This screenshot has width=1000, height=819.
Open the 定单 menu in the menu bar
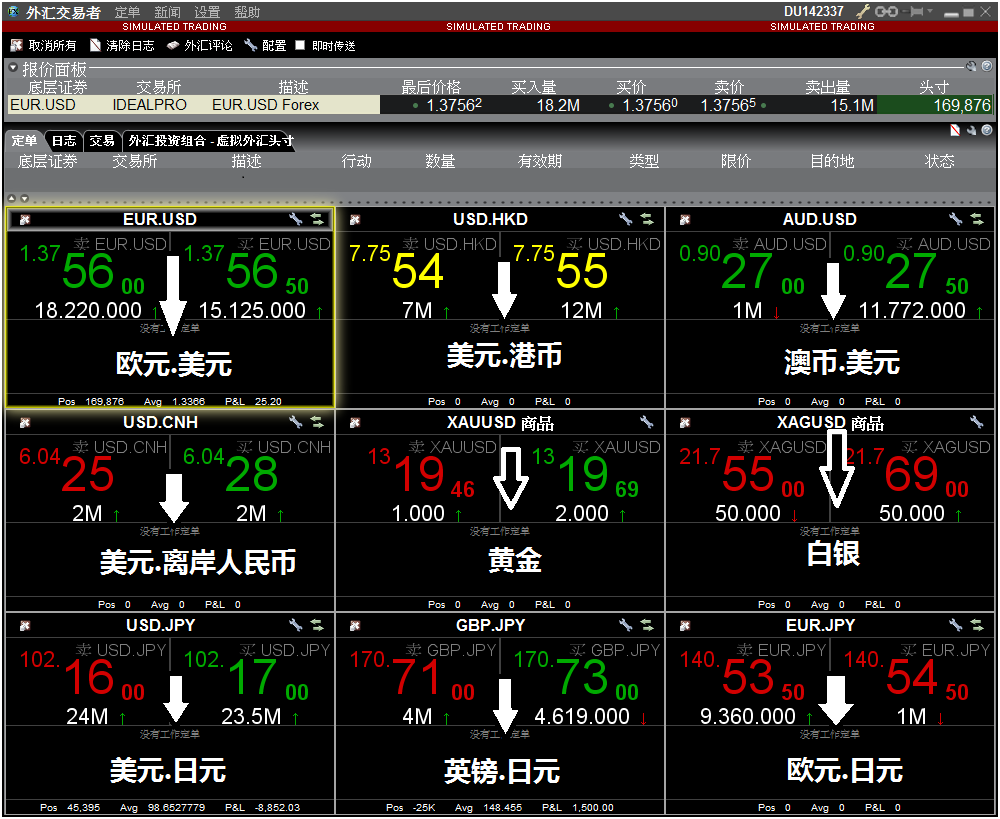[x=127, y=12]
